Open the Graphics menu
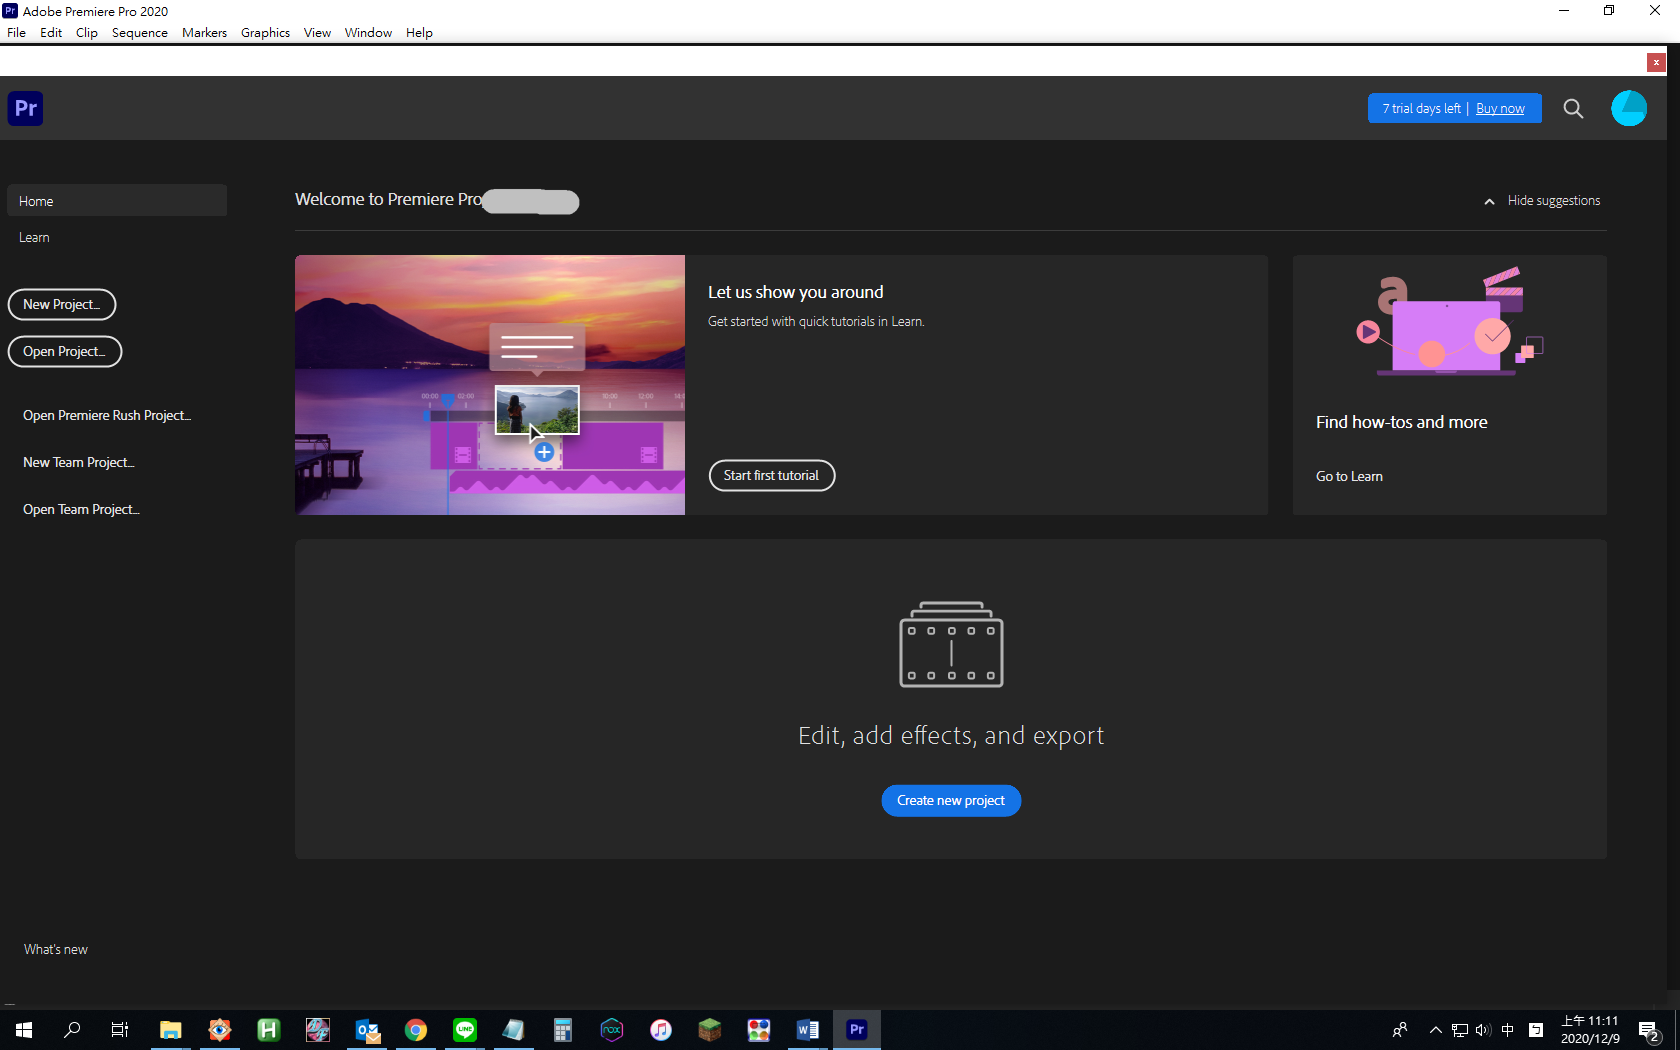Screen dimensions: 1680x1050 (x=265, y=32)
